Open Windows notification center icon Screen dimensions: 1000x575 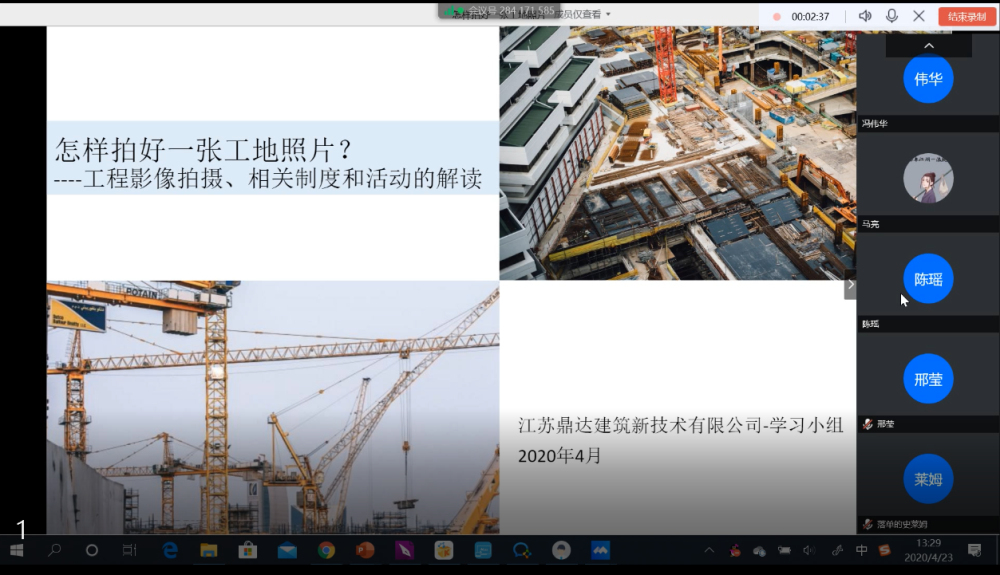click(975, 550)
